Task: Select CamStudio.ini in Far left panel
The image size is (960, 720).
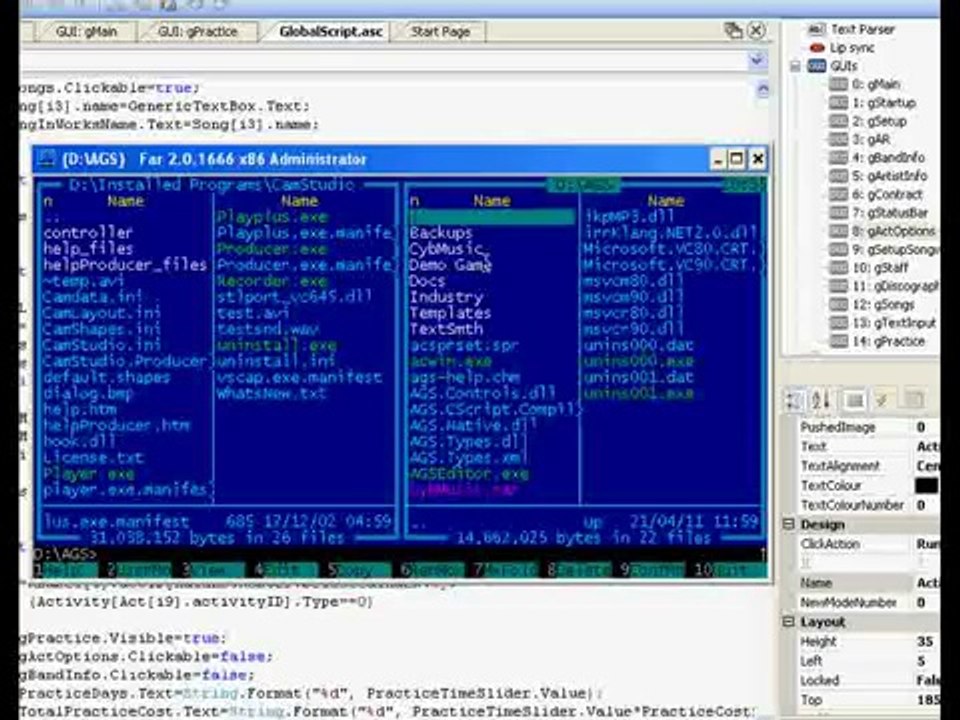Action: [102, 345]
